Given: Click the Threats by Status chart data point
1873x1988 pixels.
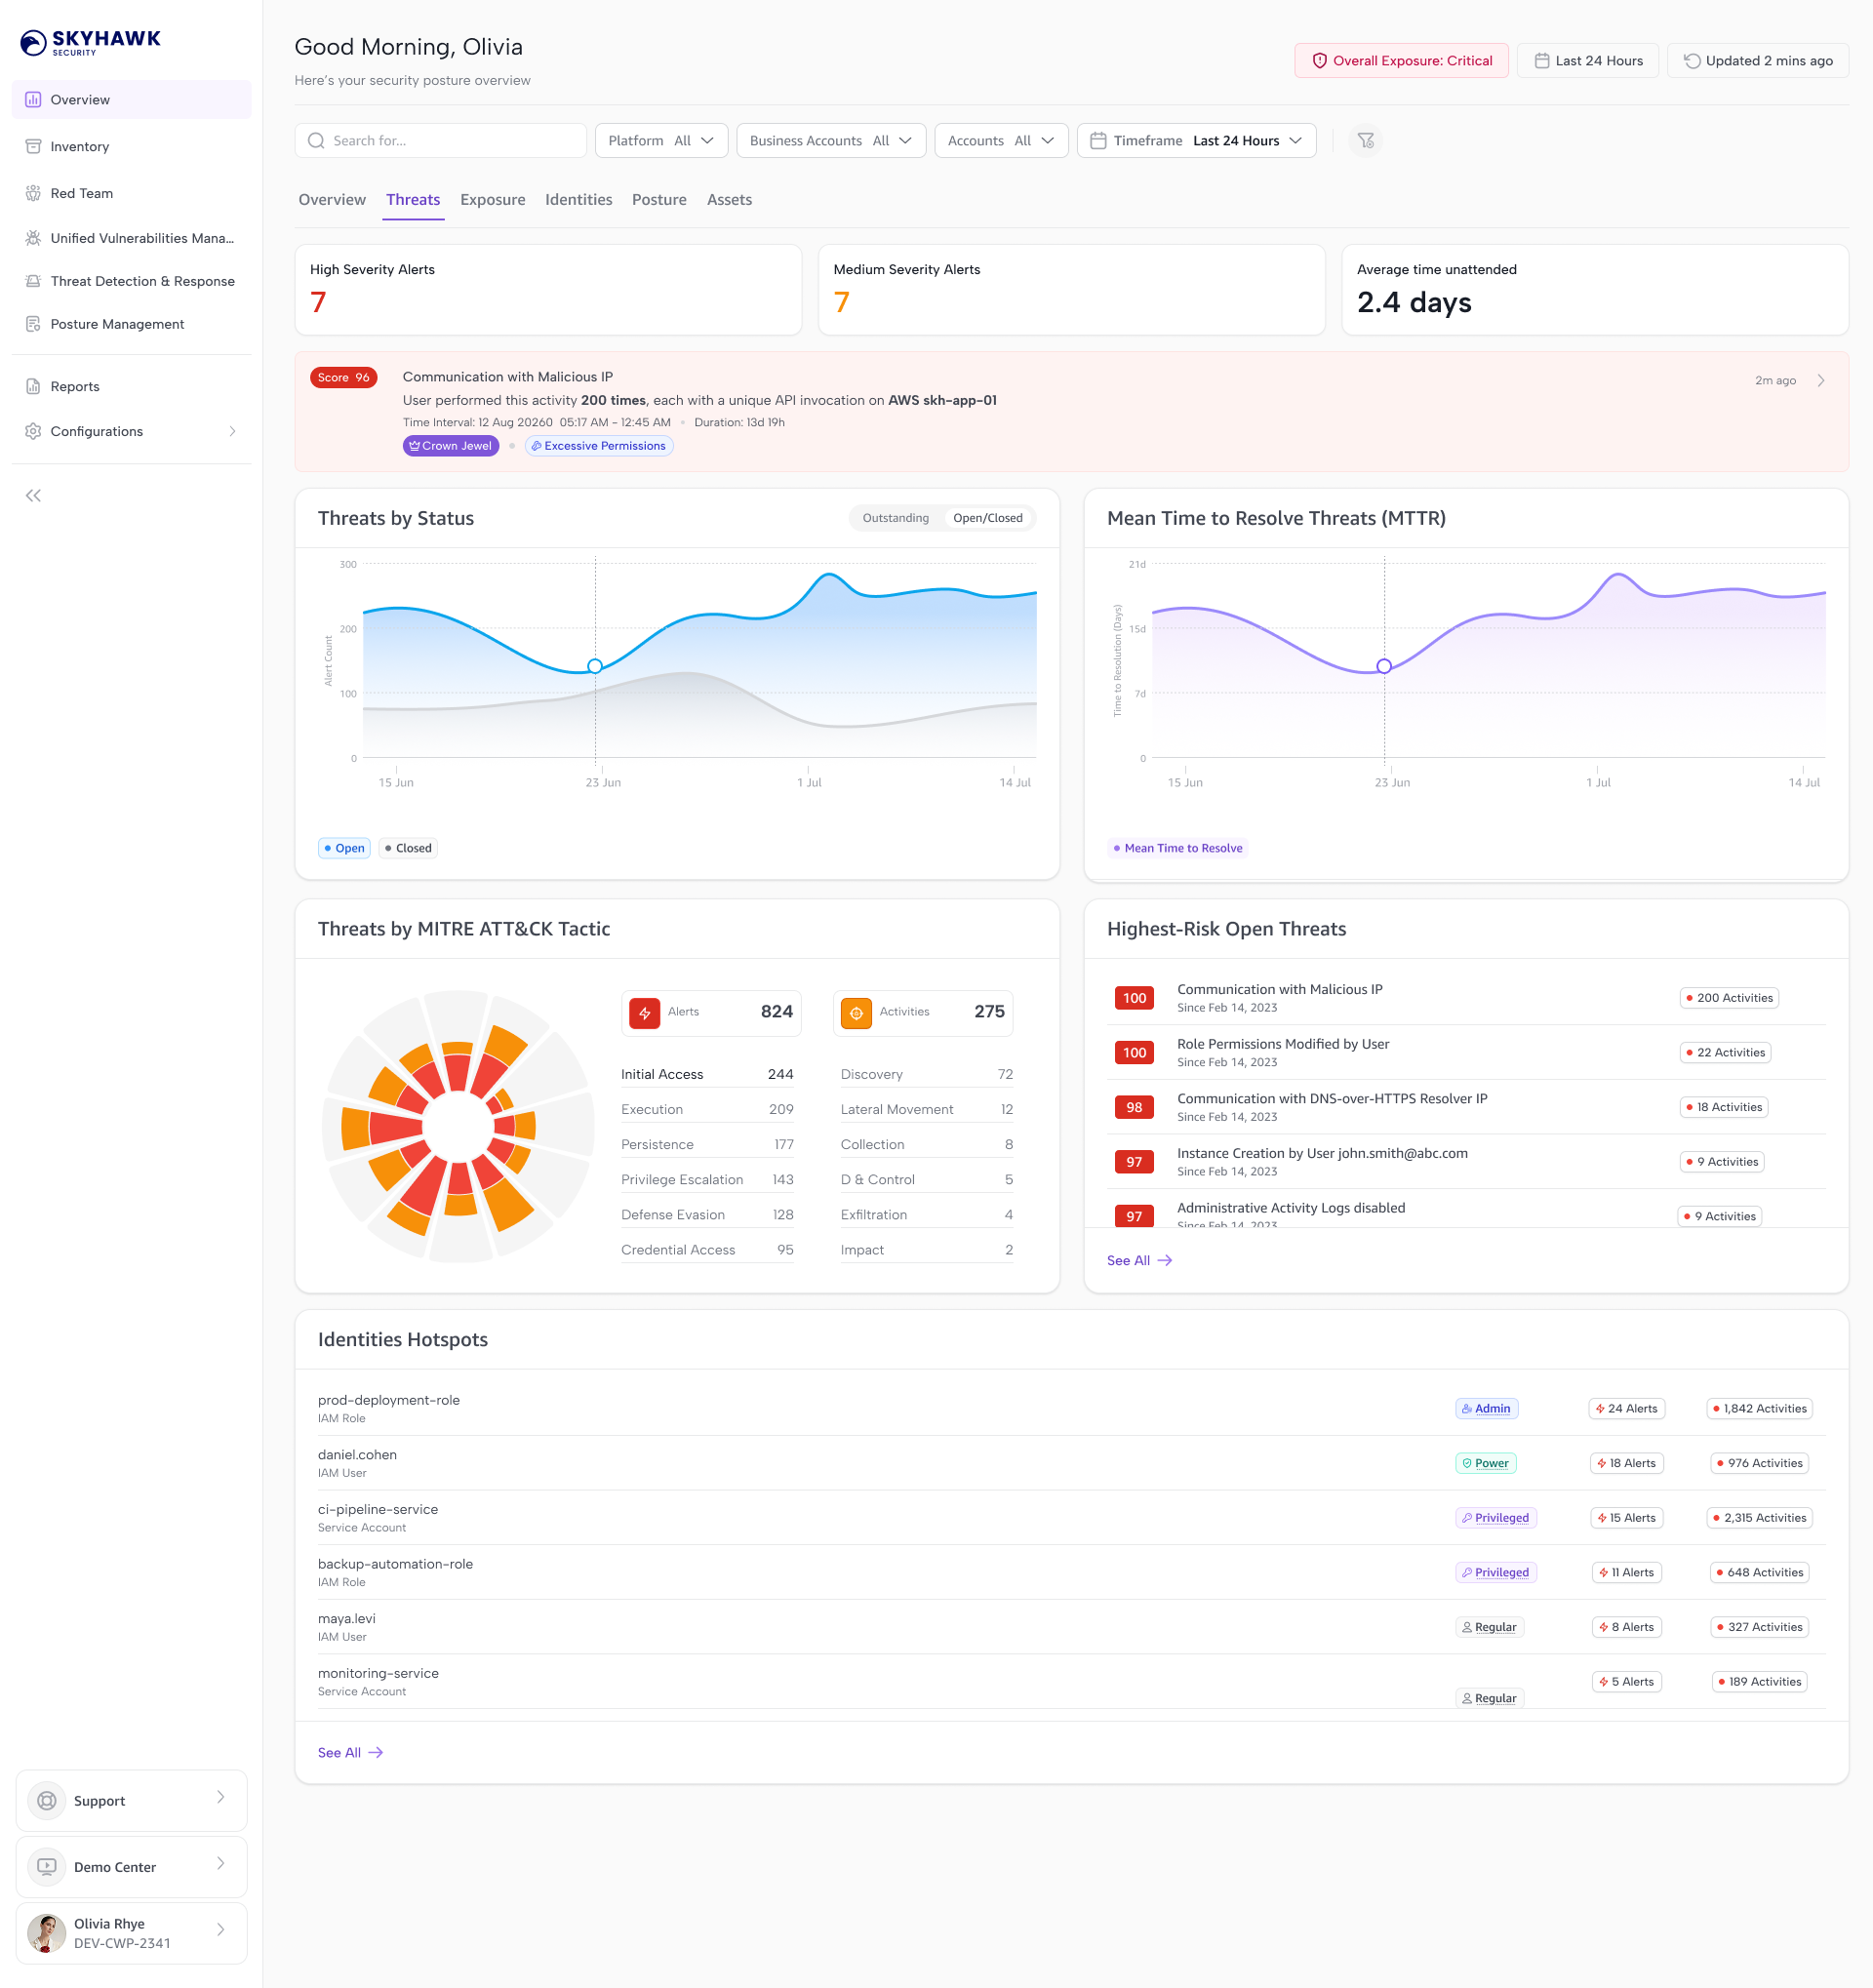Looking at the screenshot, I should (594, 666).
